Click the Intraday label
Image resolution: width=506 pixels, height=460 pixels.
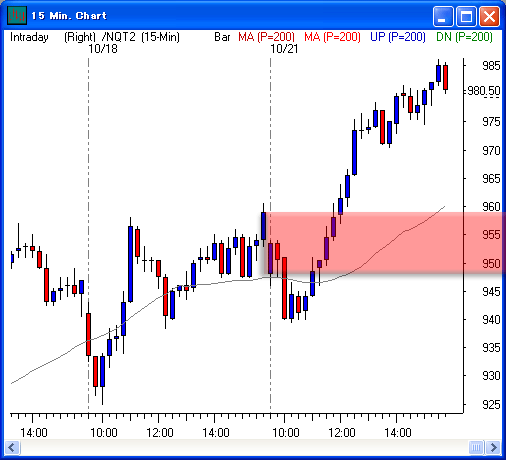coord(29,37)
